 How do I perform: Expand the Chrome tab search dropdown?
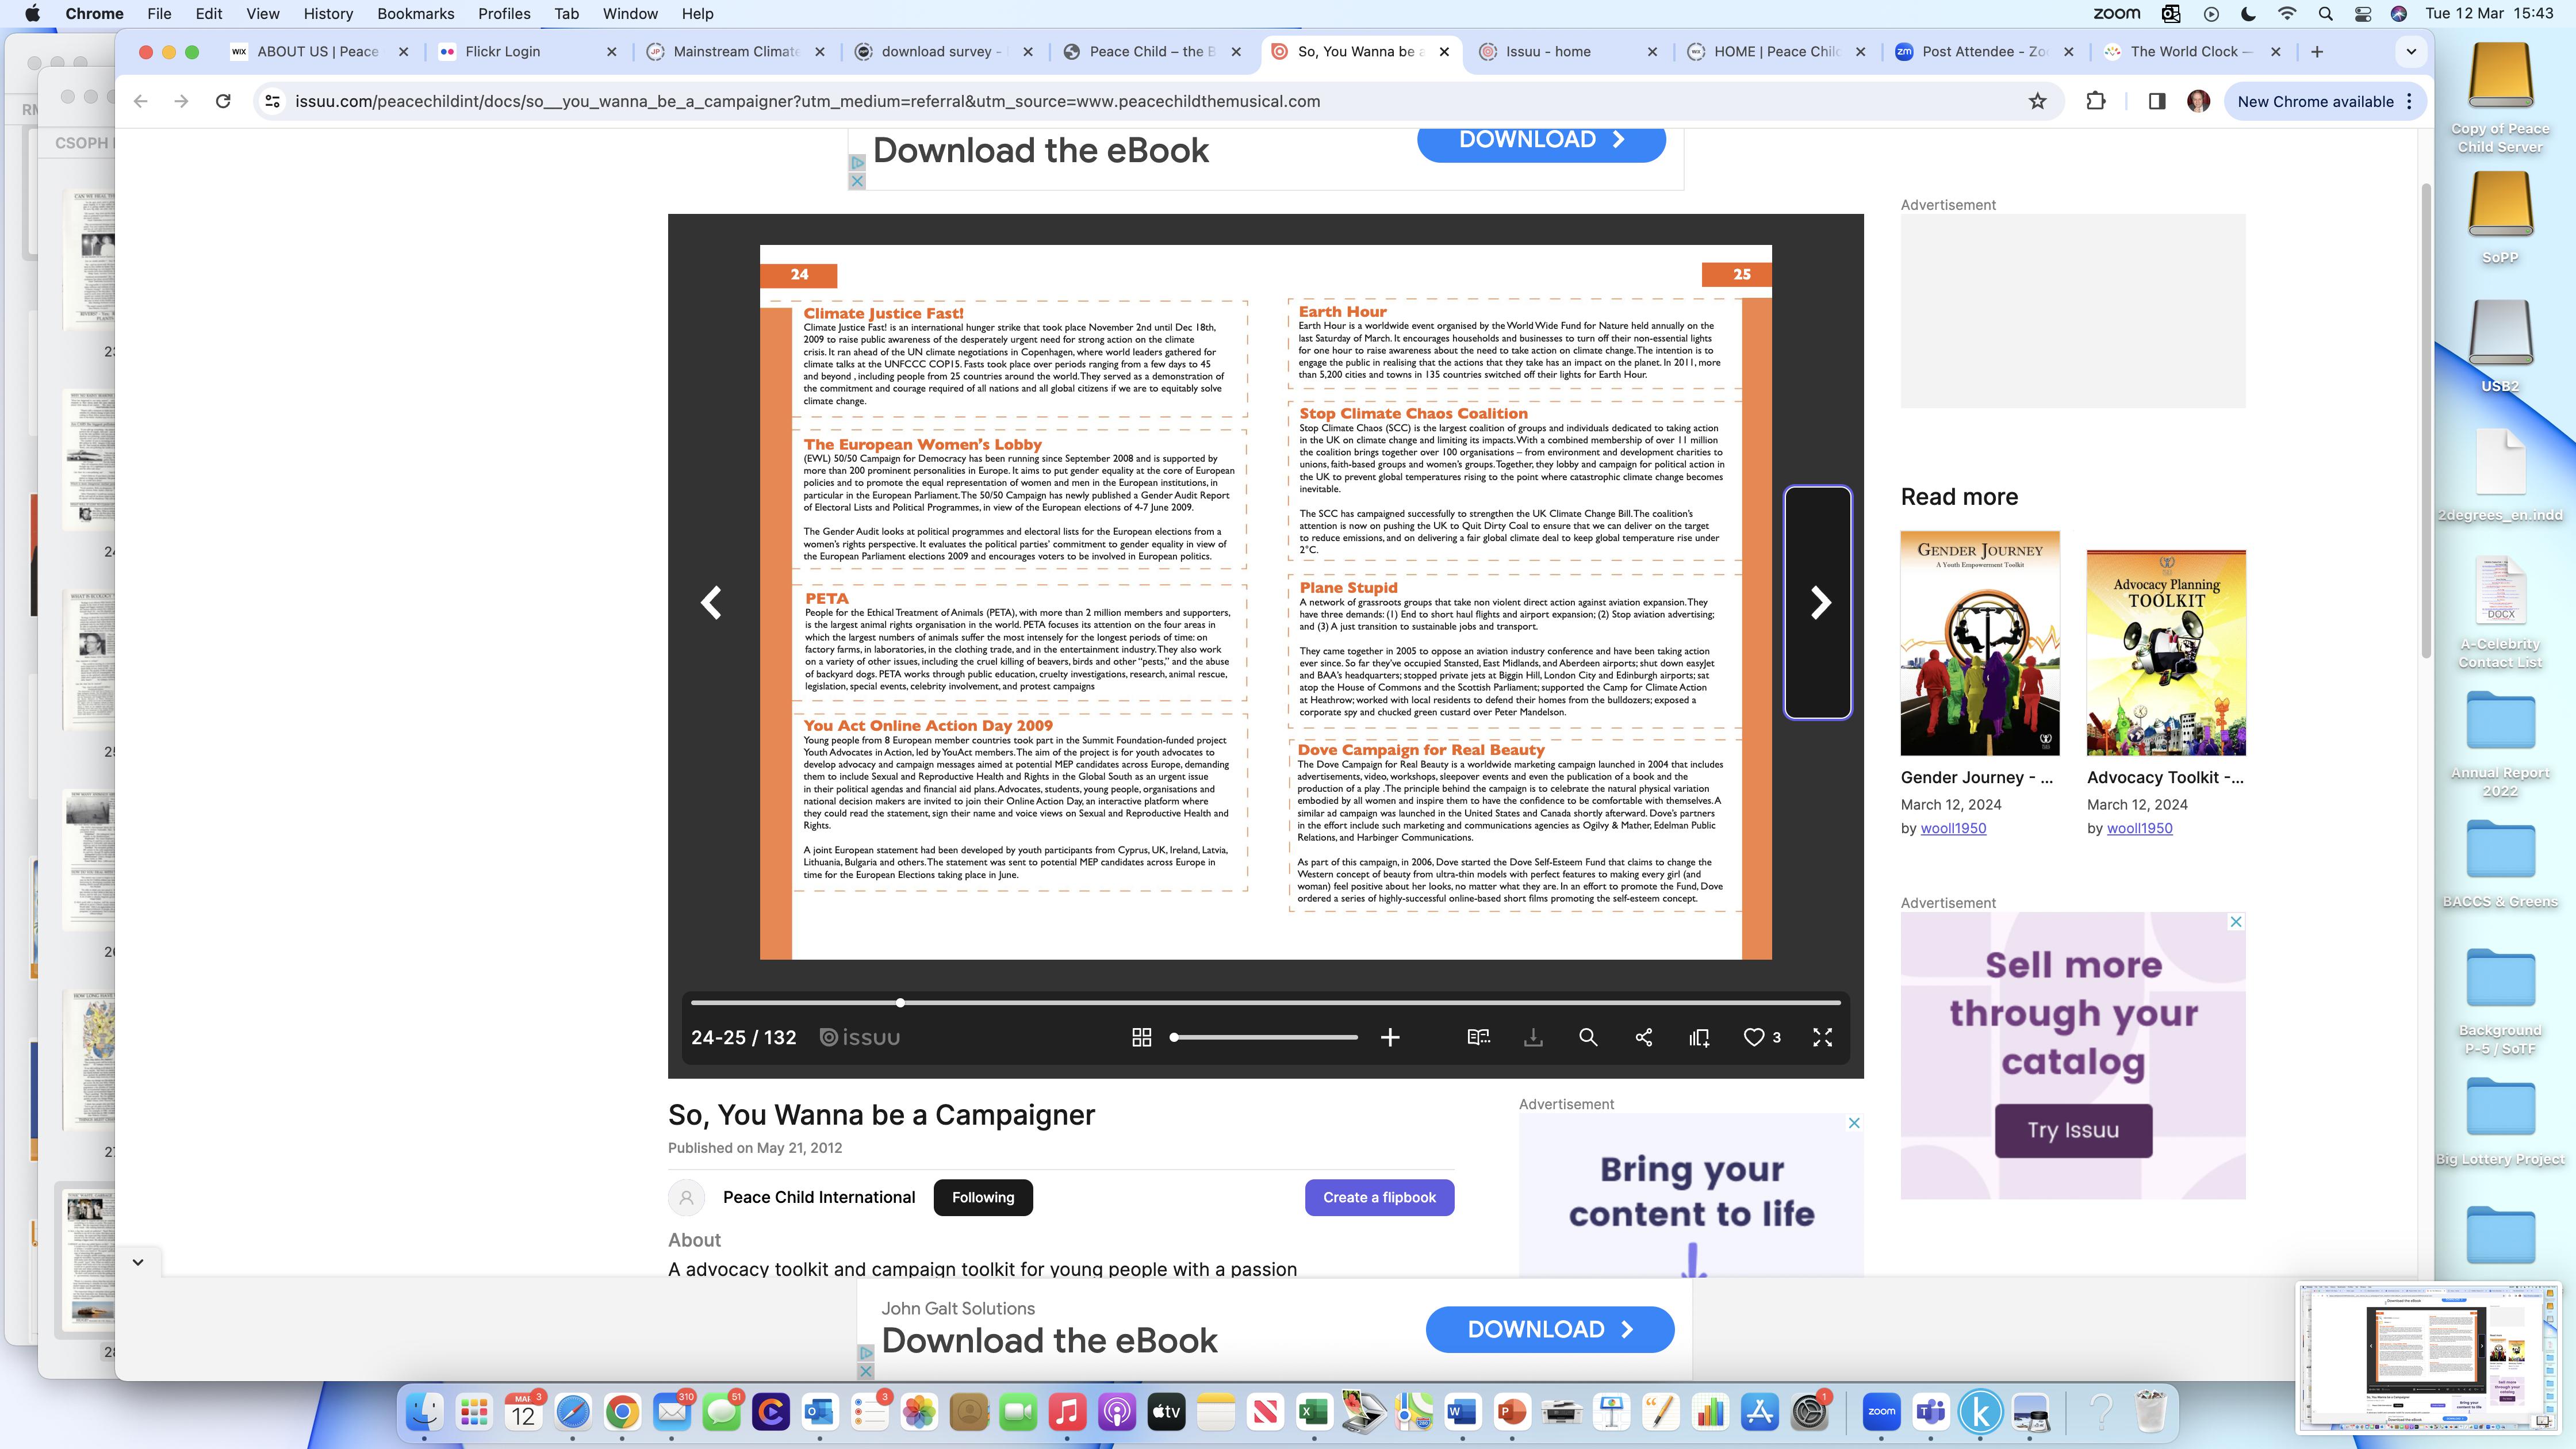click(2411, 51)
